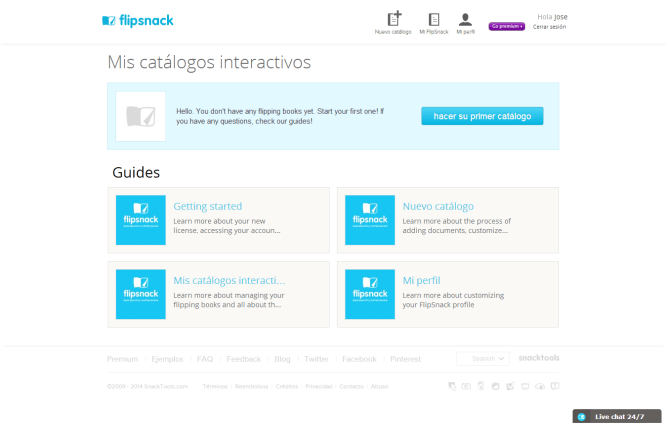666x423 pixels.
Task: Click the Getting started guide thumbnail icon
Action: click(140, 220)
